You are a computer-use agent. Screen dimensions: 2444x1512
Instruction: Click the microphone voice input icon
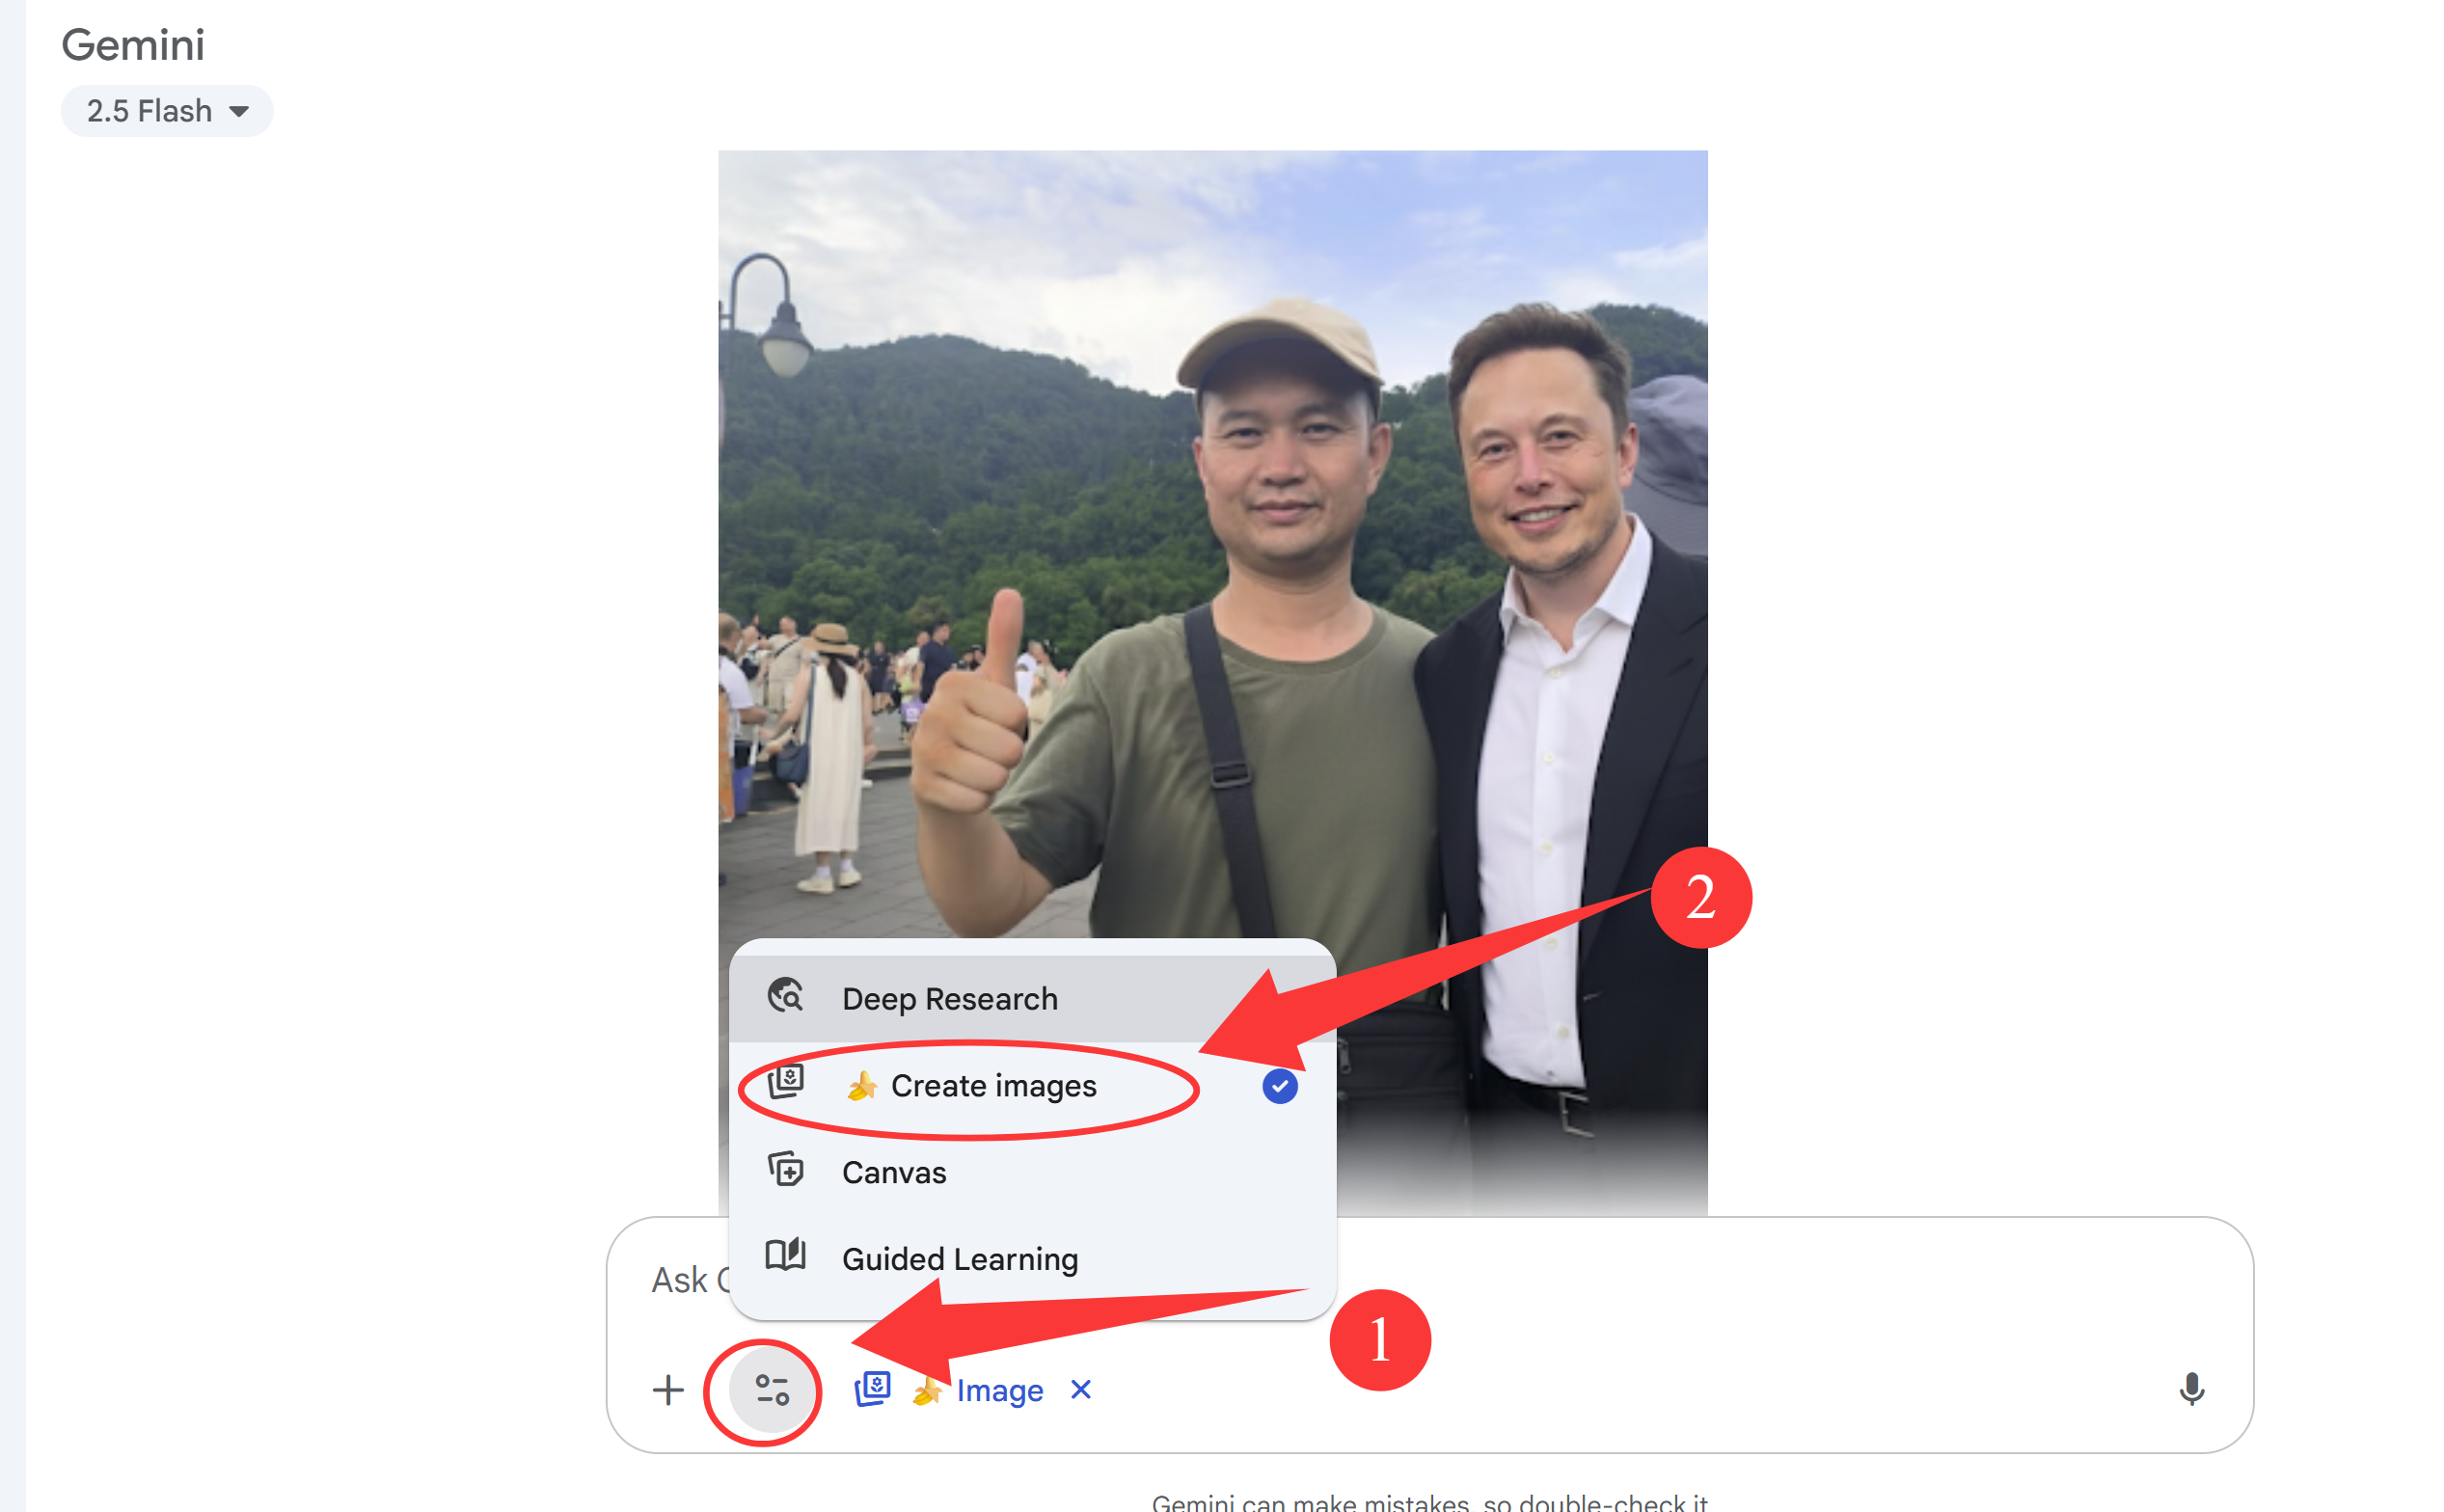(x=2191, y=1389)
